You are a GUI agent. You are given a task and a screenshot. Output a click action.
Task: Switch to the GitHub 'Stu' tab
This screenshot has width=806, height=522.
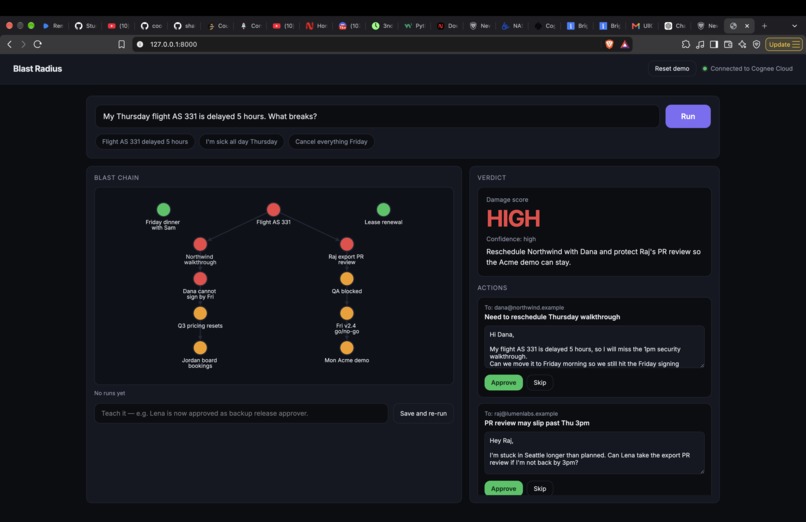(85, 26)
